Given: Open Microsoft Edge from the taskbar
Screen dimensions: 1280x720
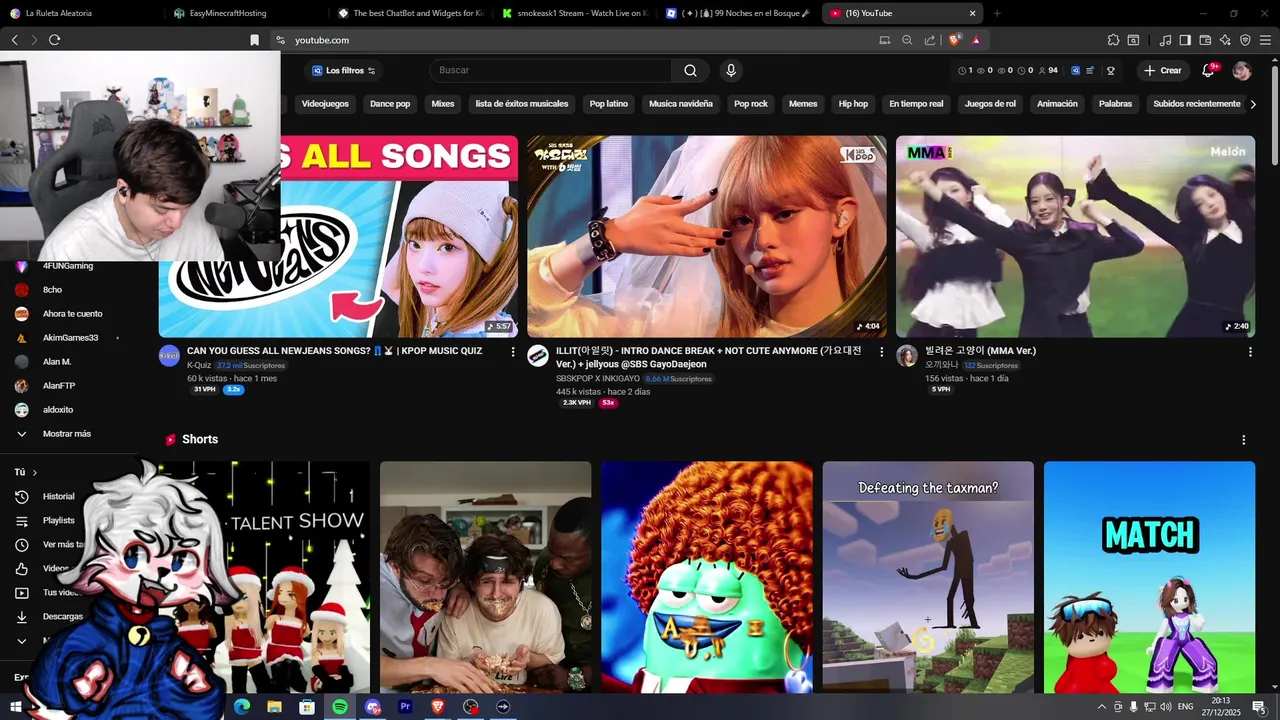Looking at the screenshot, I should click(241, 707).
